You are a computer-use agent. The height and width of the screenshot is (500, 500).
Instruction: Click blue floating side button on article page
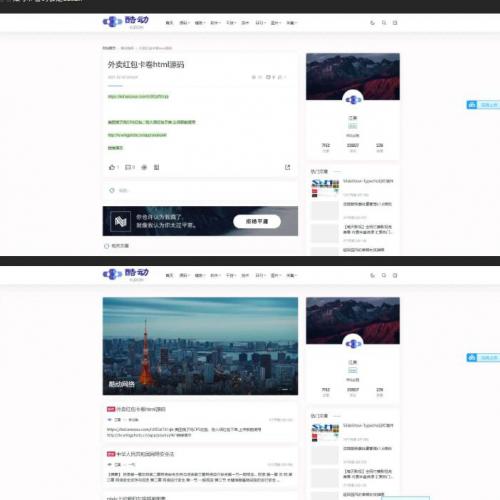(483, 105)
